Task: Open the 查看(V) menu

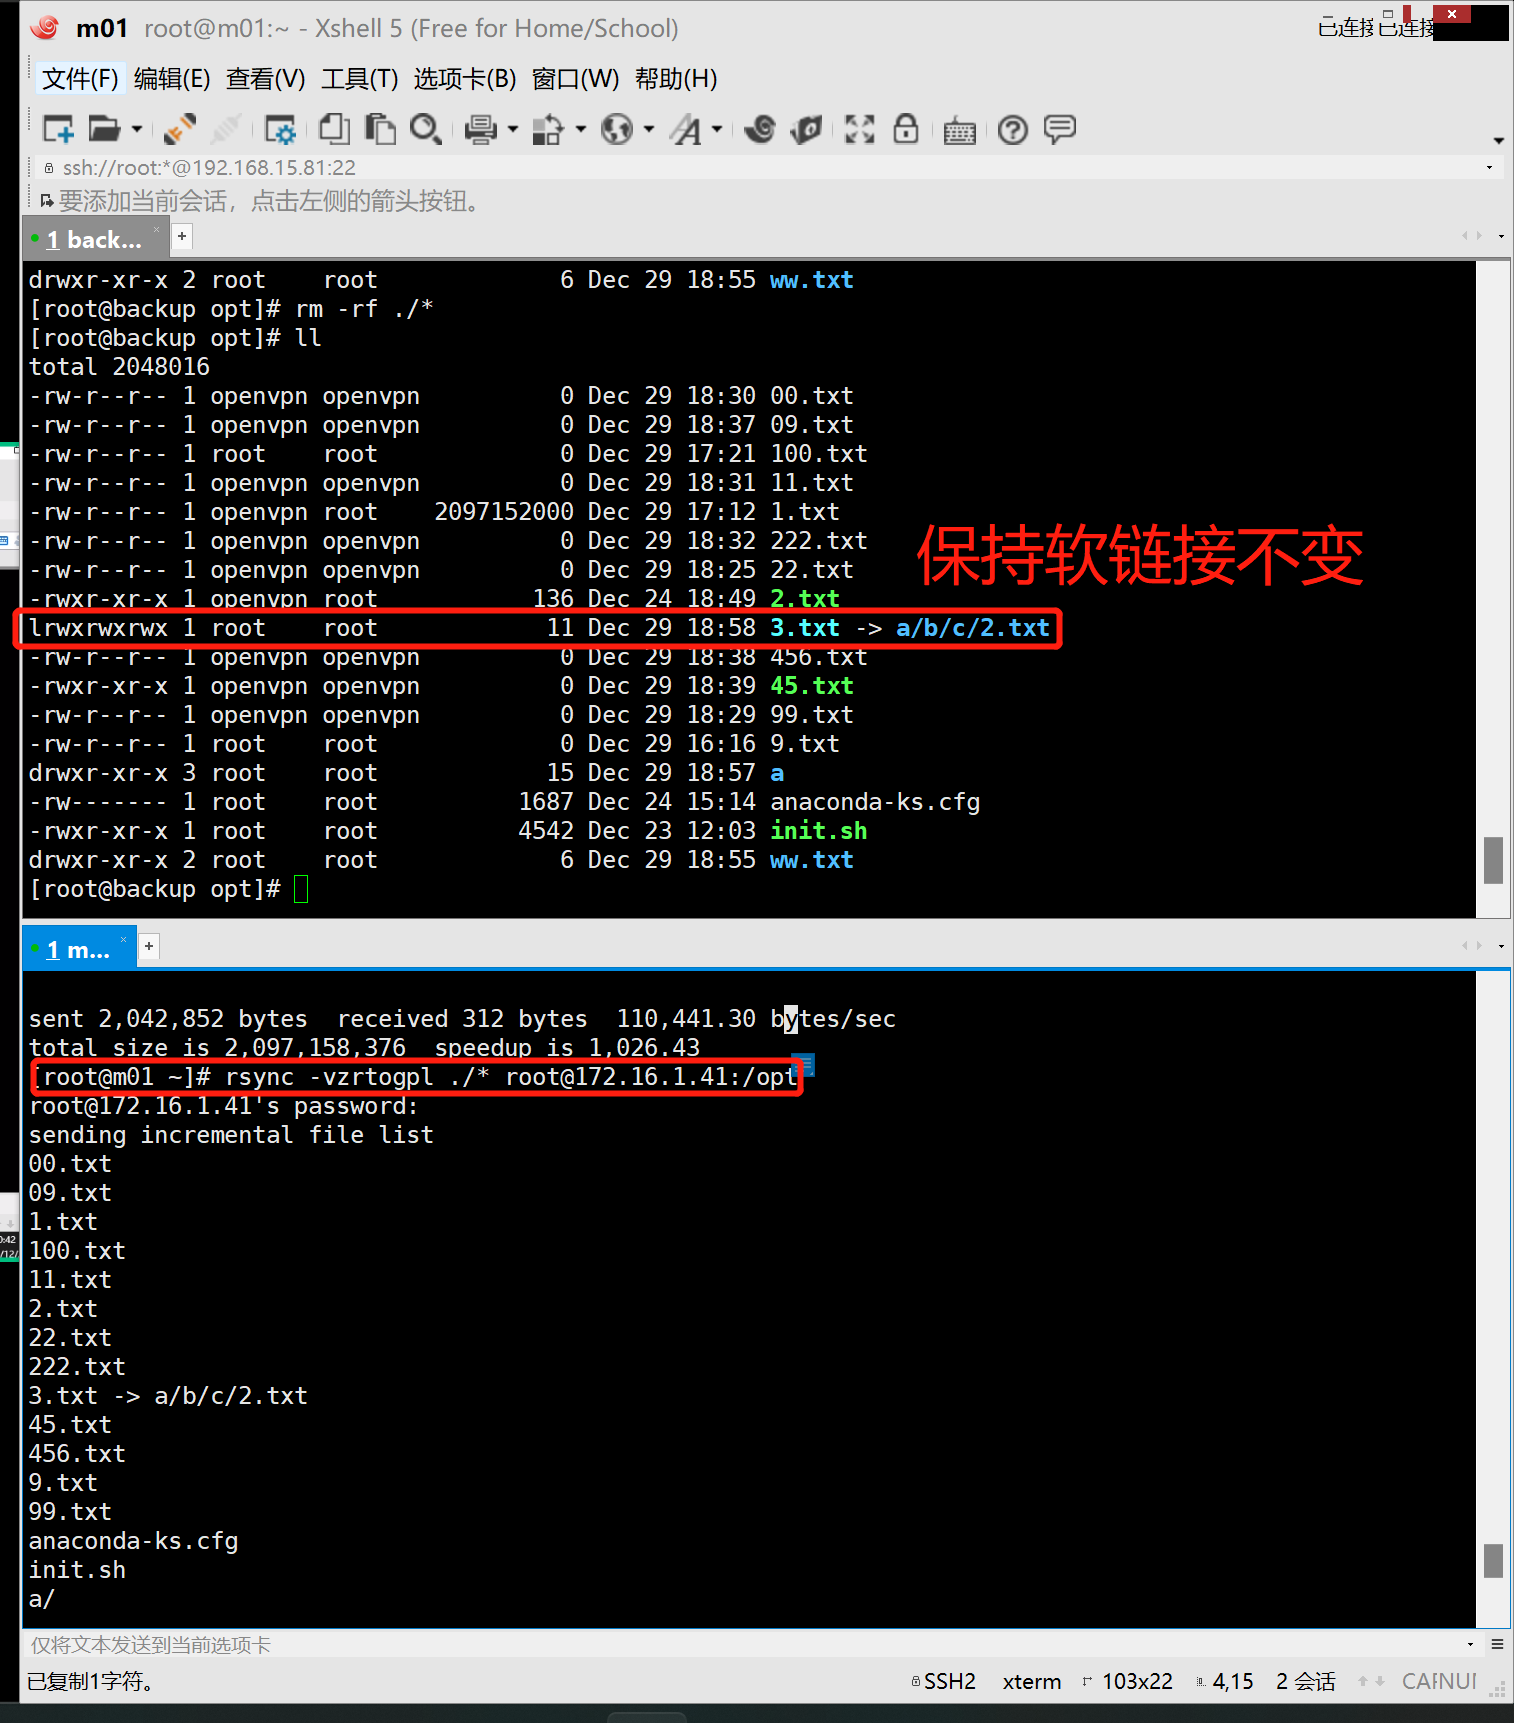Action: pos(265,79)
